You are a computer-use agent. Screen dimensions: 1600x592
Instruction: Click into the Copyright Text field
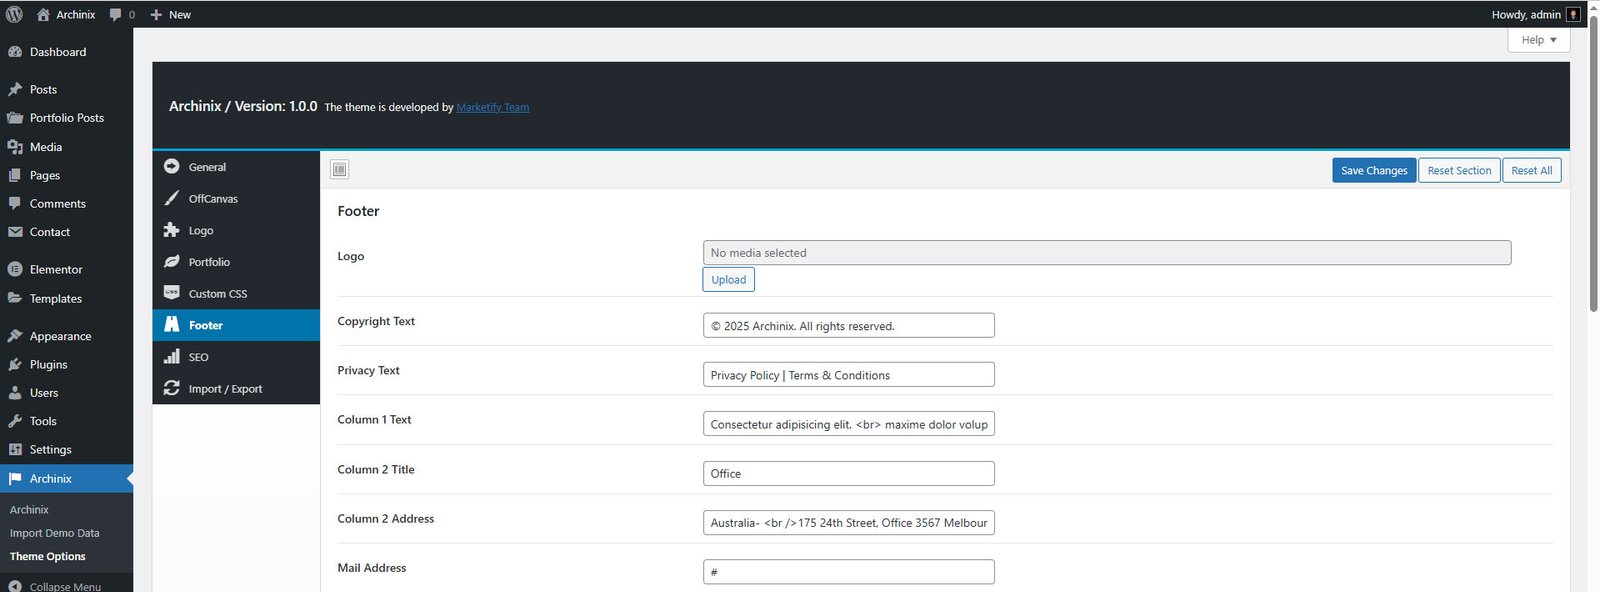848,326
